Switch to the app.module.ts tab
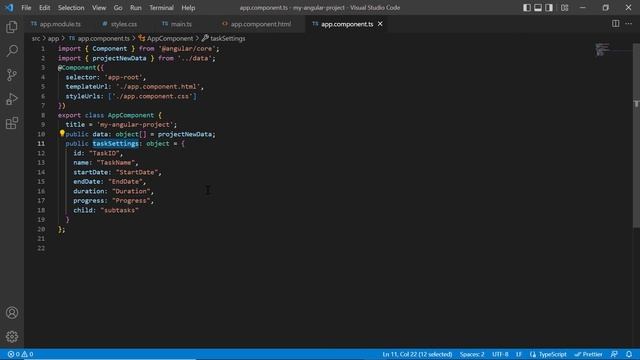This screenshot has width=640, height=360. [x=56, y=24]
